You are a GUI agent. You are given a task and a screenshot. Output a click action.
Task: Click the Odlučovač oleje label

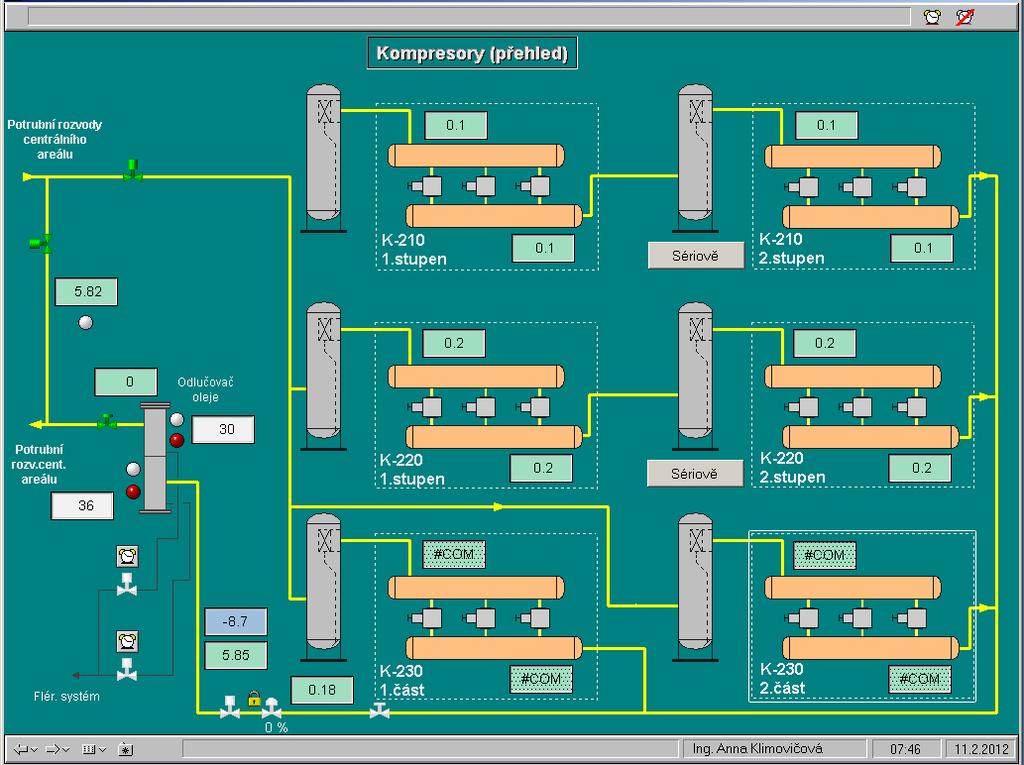click(206, 389)
